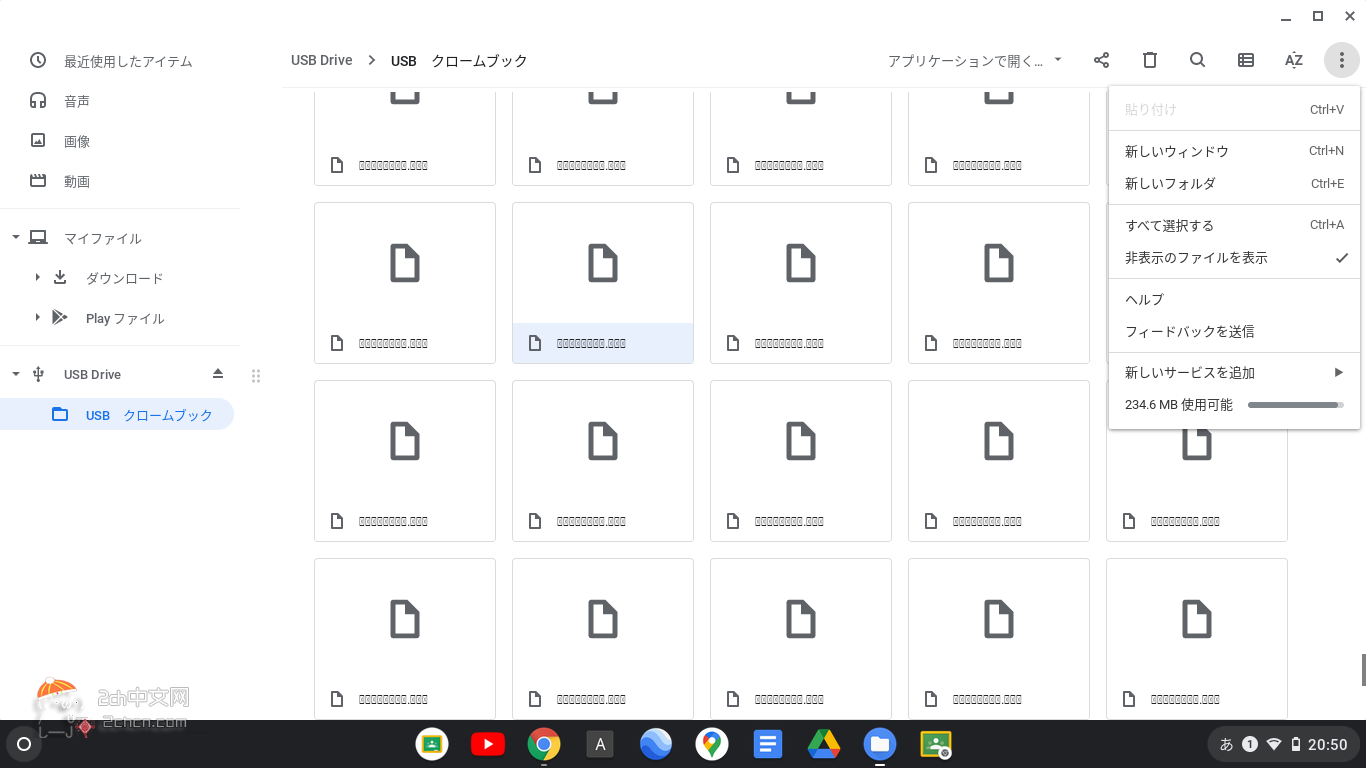Click the trash delete icon
Screen dimensions: 1366x768
pos(1150,60)
